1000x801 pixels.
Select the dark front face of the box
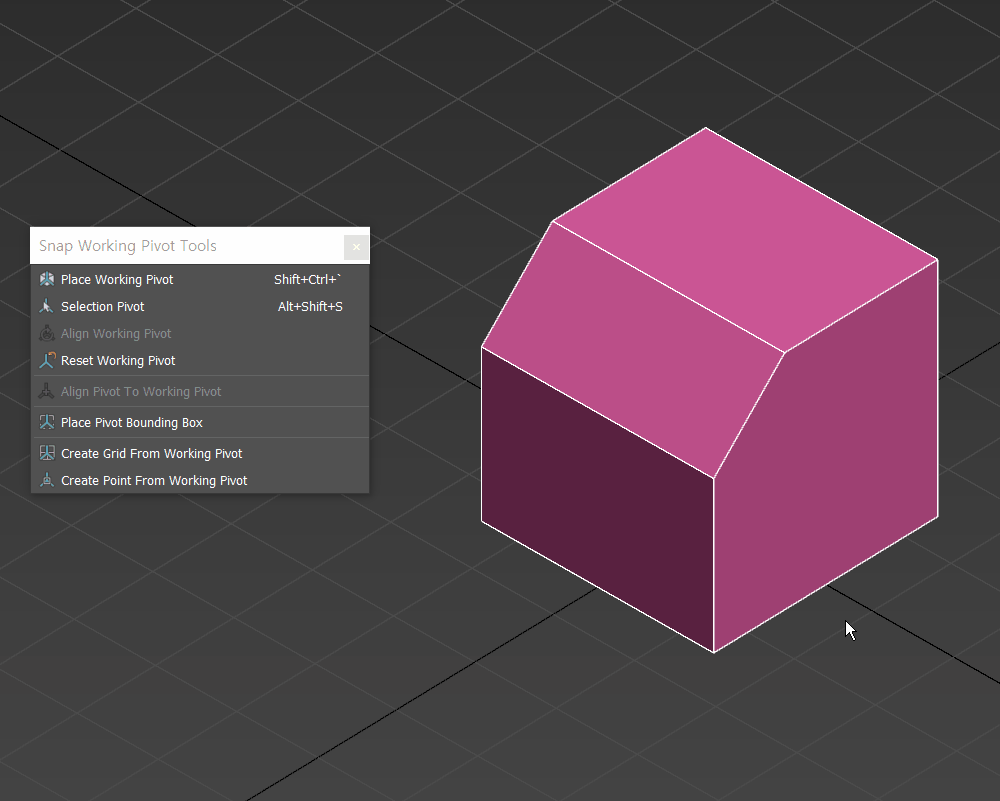[x=598, y=499]
